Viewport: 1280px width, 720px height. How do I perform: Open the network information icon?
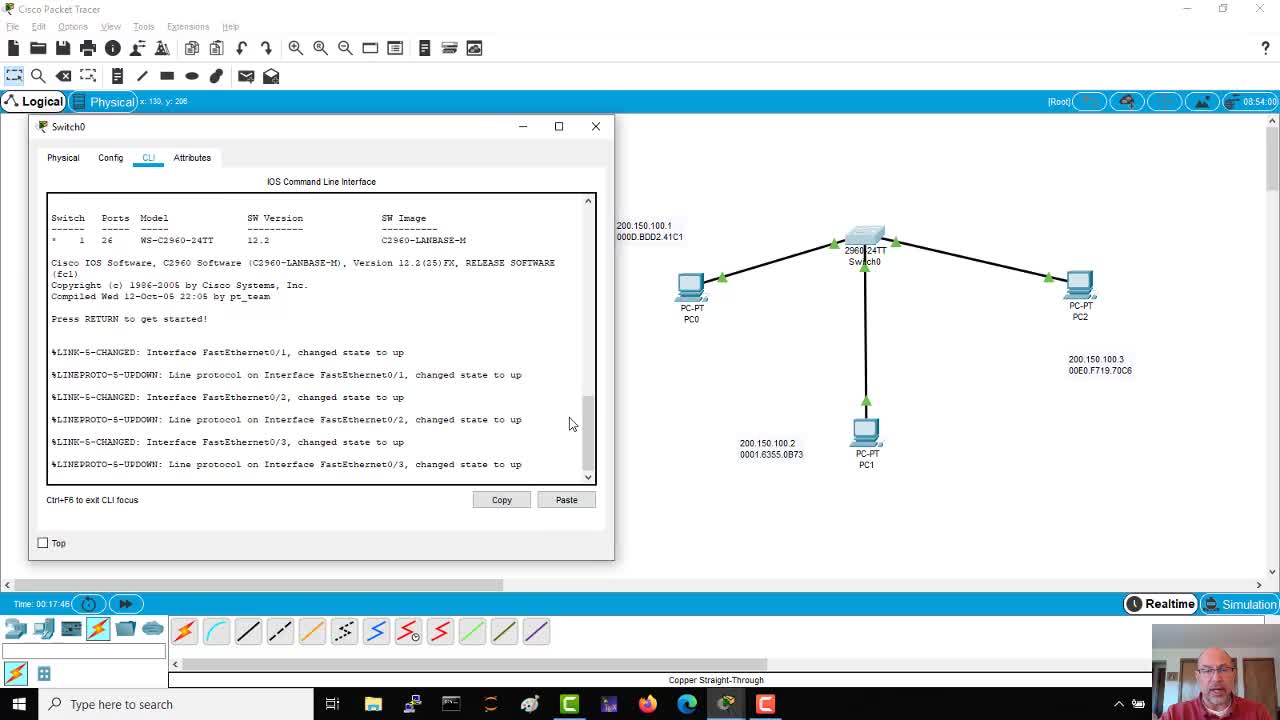pyautogui.click(x=112, y=48)
